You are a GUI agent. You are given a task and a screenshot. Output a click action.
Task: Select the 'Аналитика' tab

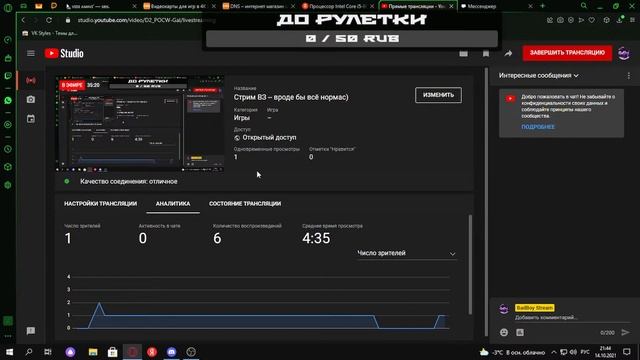(173, 204)
